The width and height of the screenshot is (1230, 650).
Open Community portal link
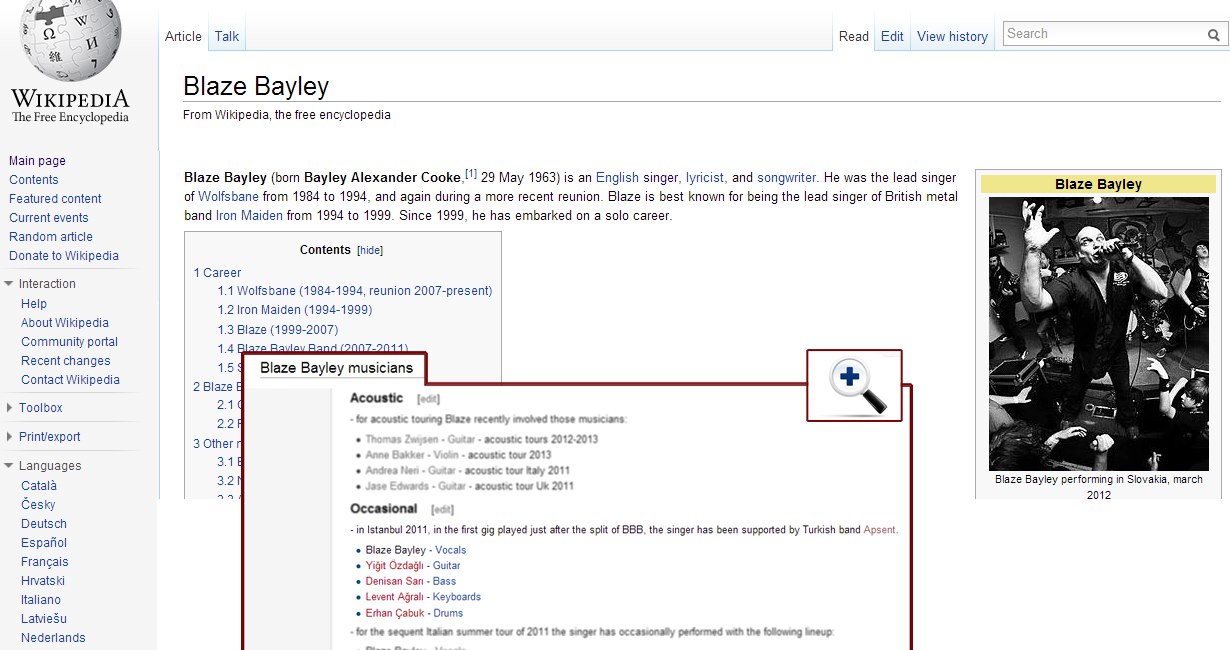point(69,342)
